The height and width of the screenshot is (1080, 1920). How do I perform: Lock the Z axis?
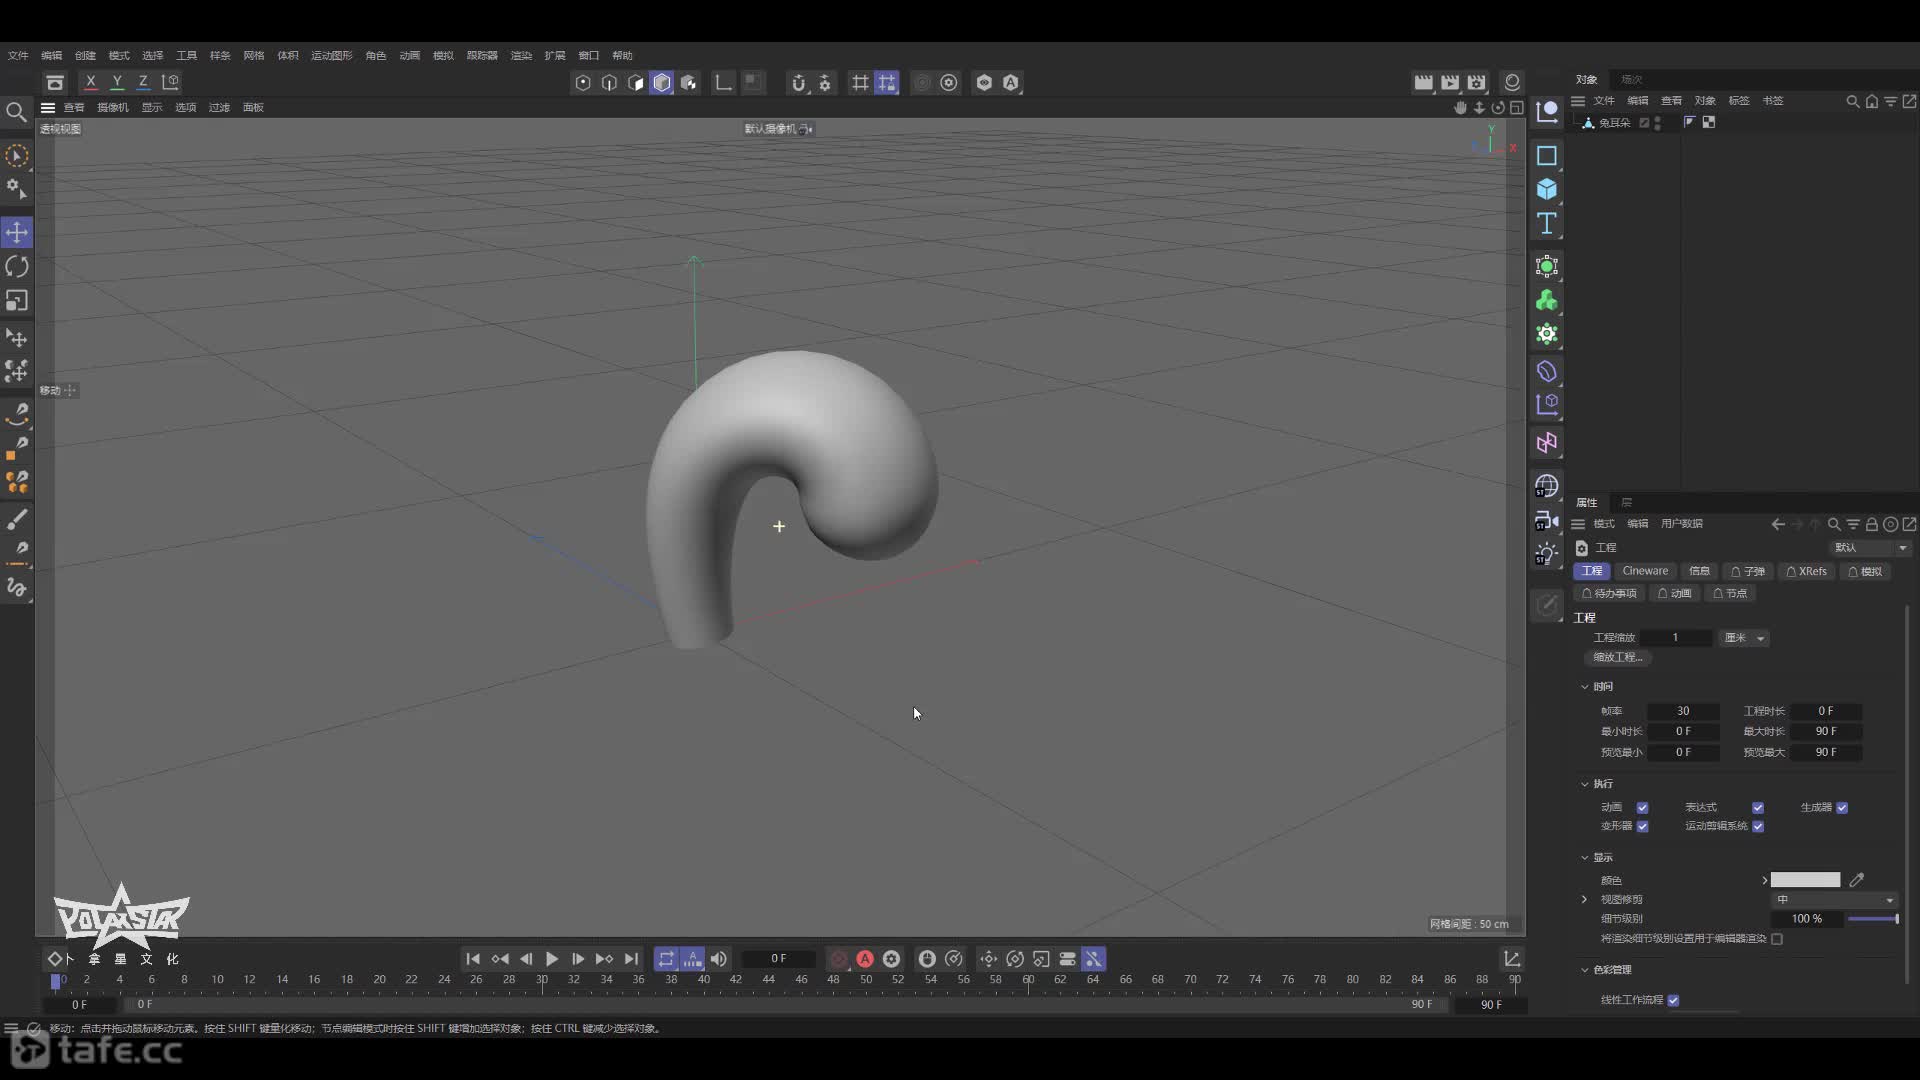click(143, 82)
